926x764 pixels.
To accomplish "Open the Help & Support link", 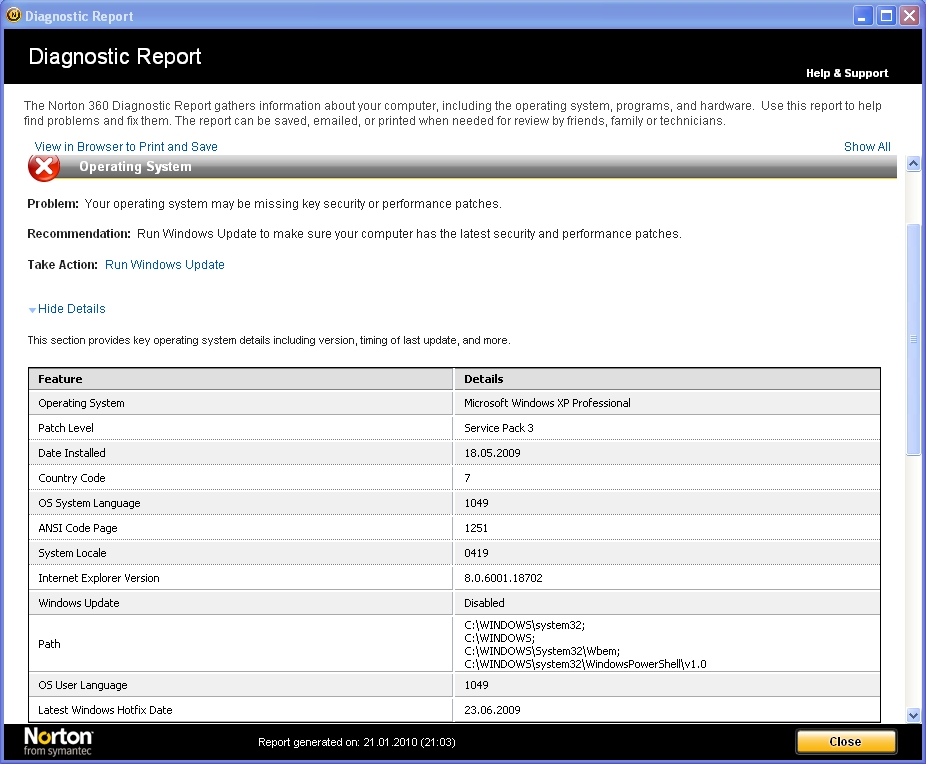I will (847, 73).
